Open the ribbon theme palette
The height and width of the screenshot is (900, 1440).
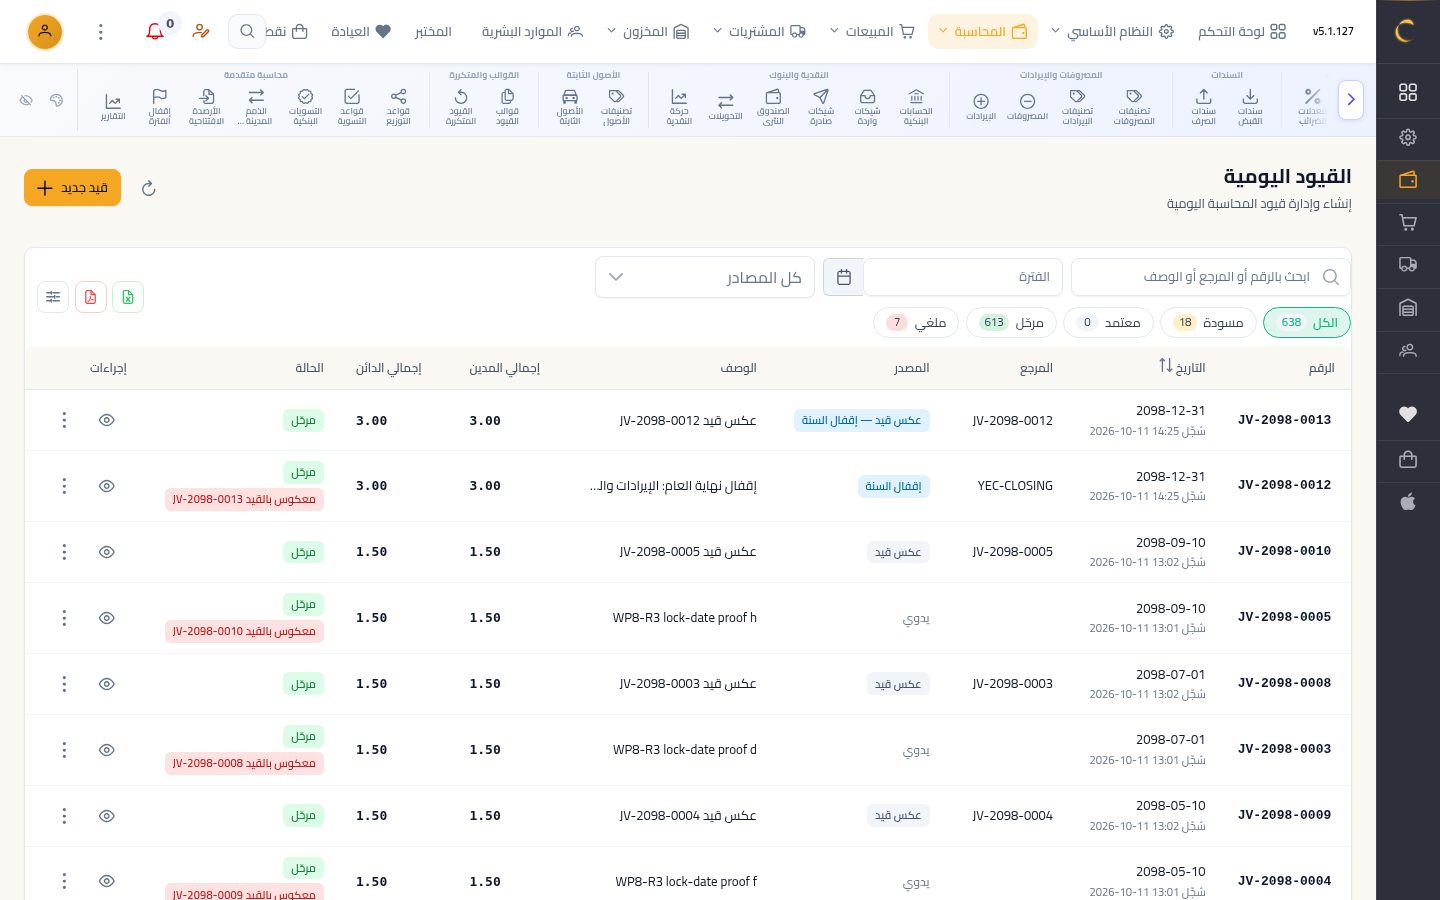coord(57,100)
